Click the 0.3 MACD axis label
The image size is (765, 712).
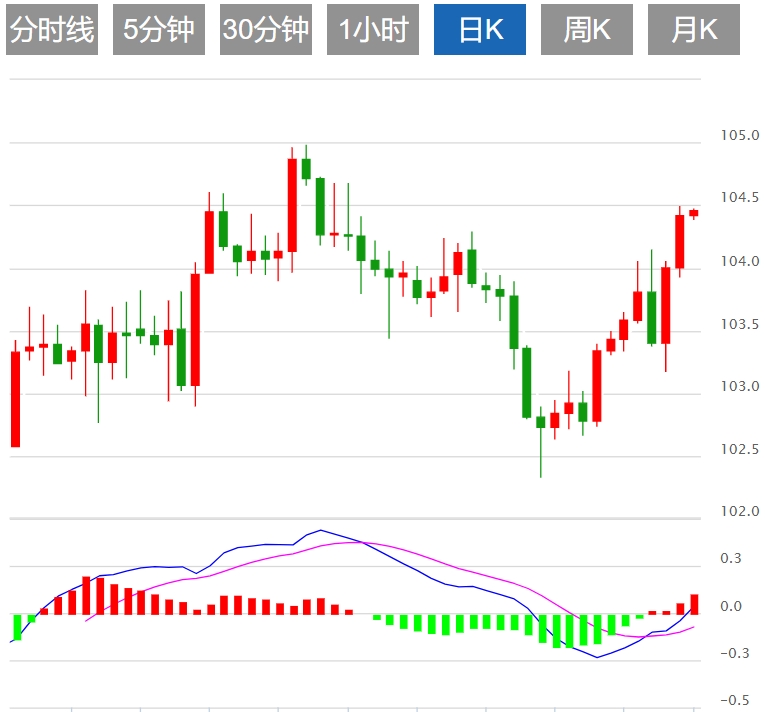[730, 558]
